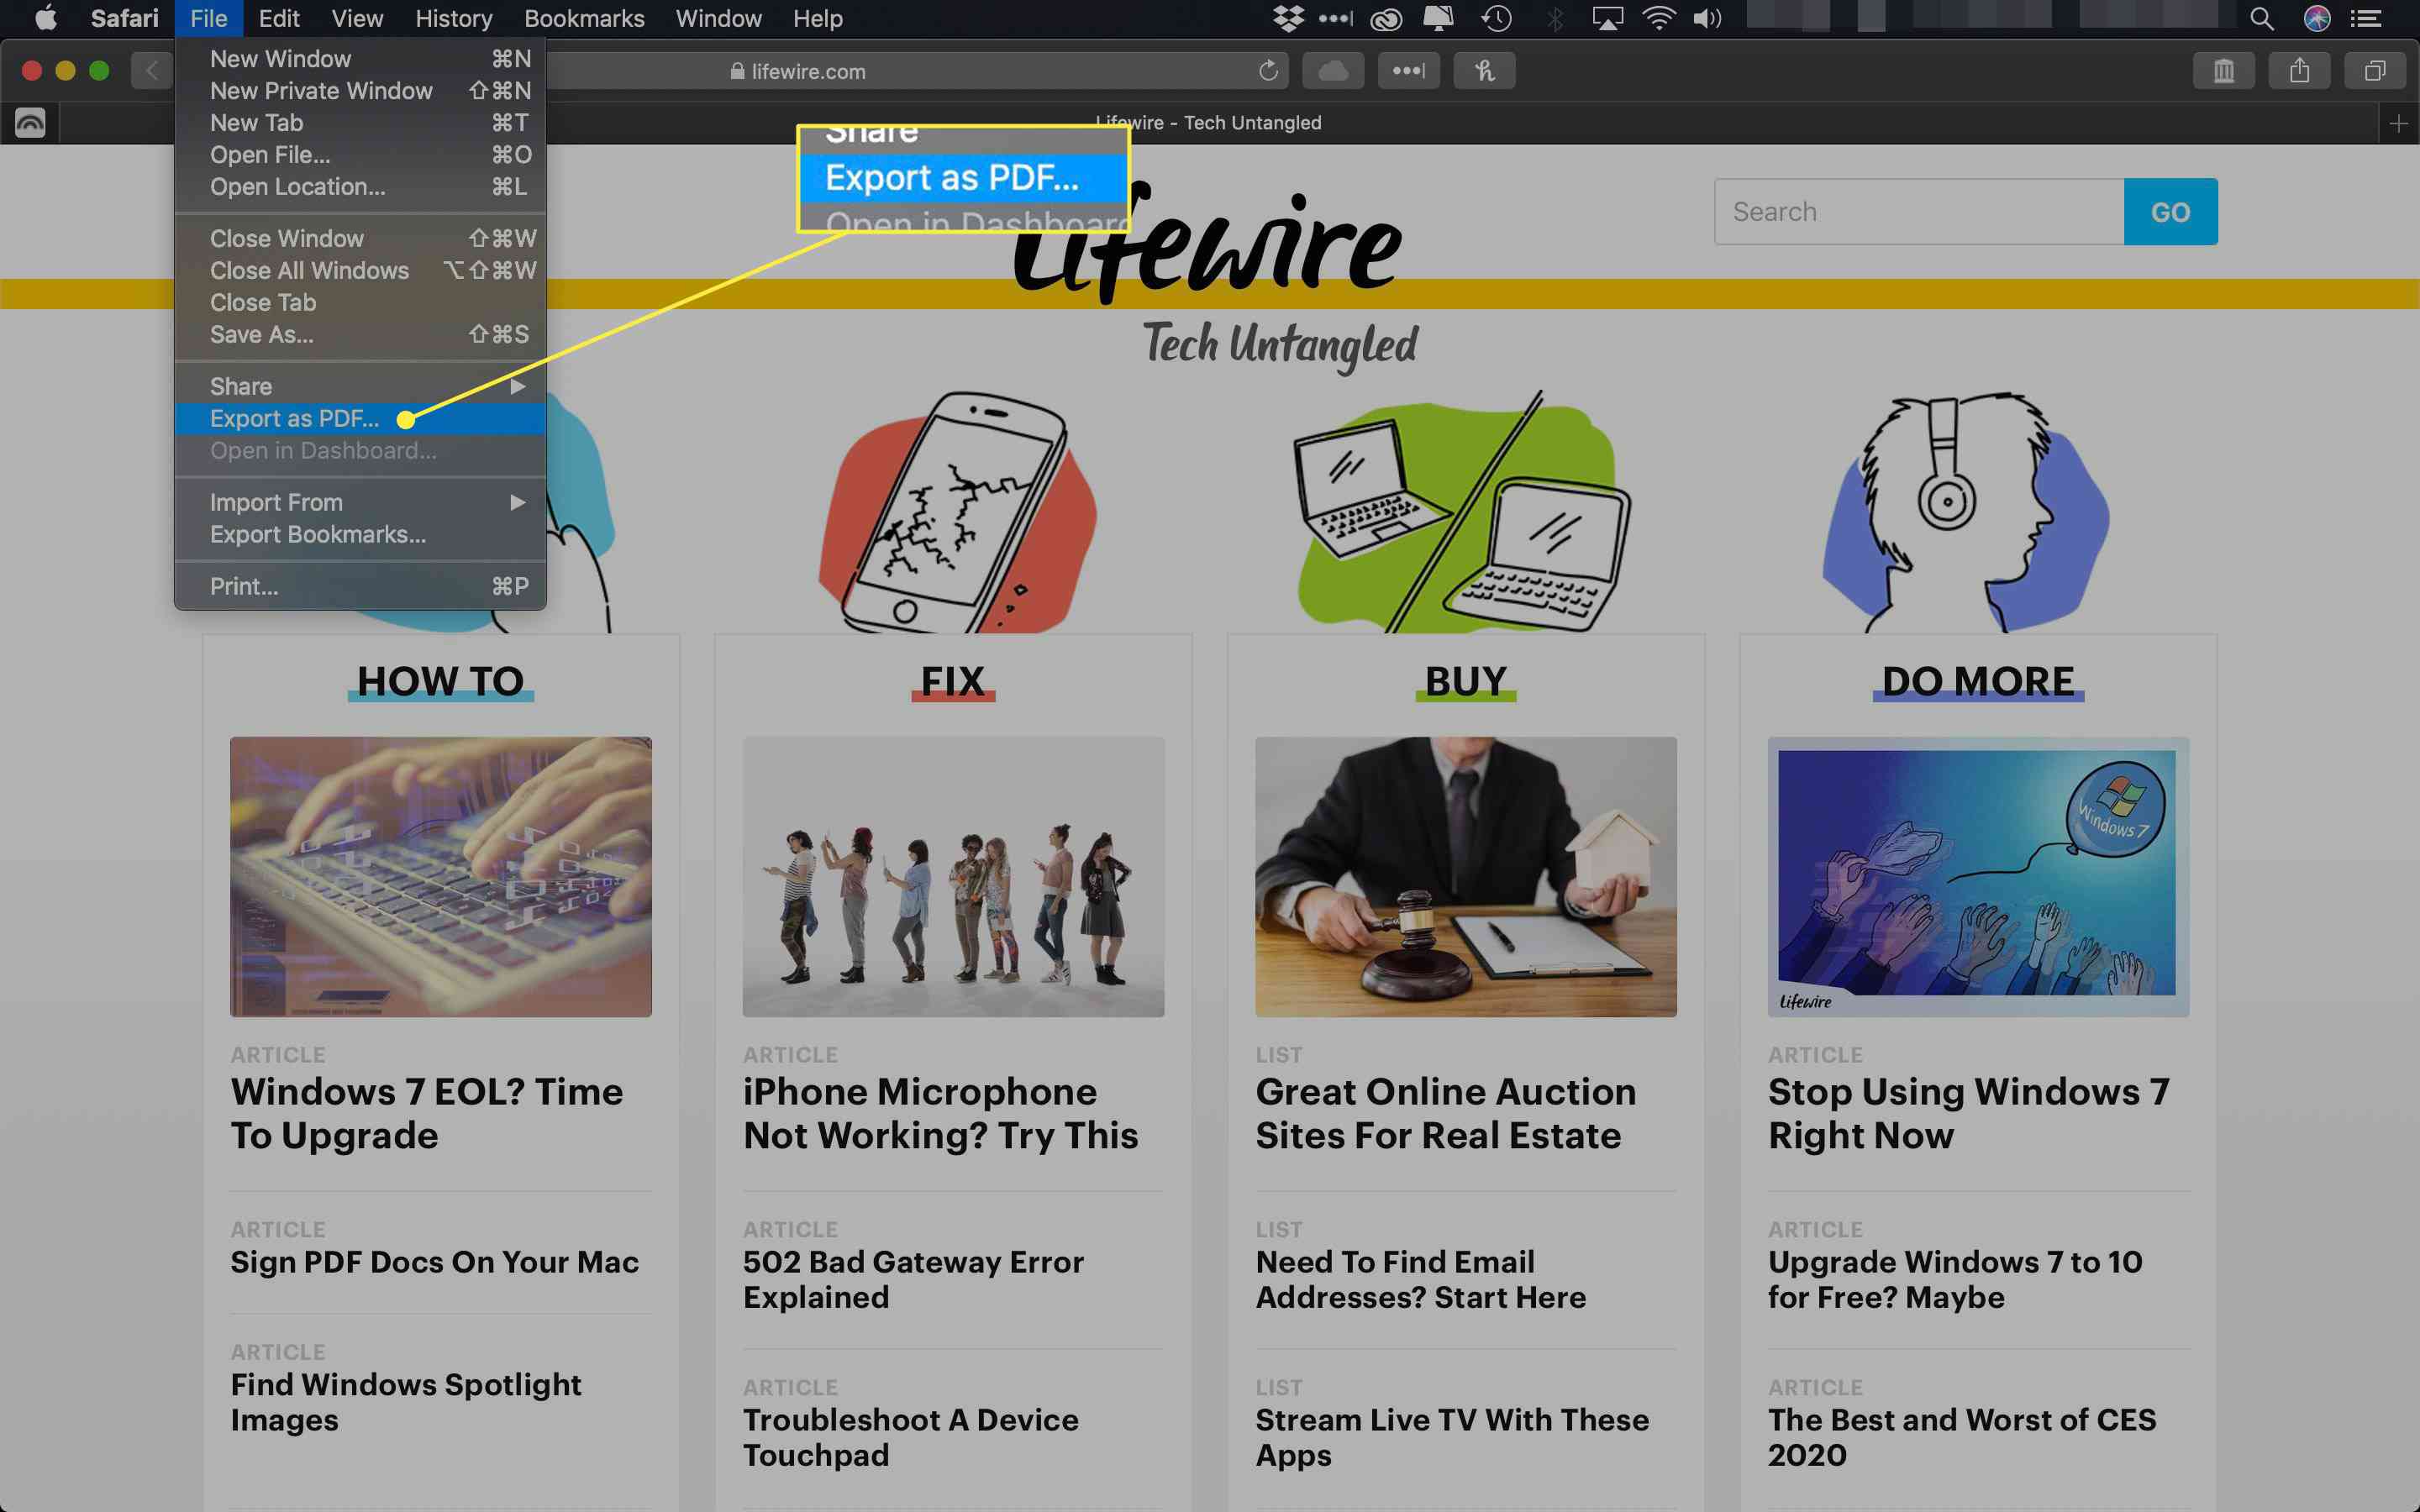The image size is (2420, 1512).
Task: Open the Help menu
Action: pyautogui.click(x=817, y=18)
